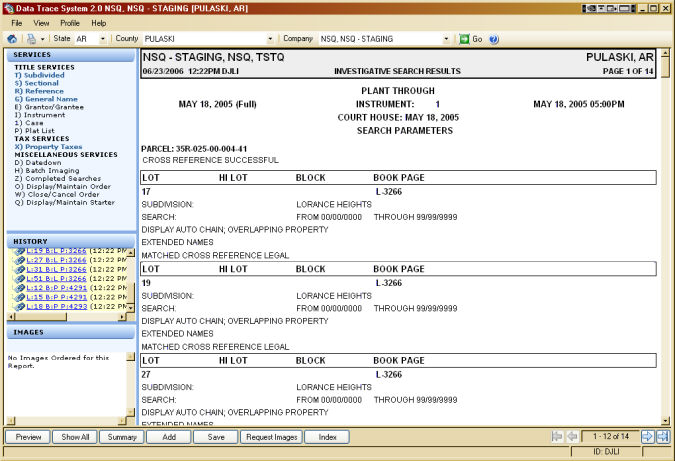Go to the next results page
Image resolution: width=675 pixels, height=461 pixels.
click(647, 437)
